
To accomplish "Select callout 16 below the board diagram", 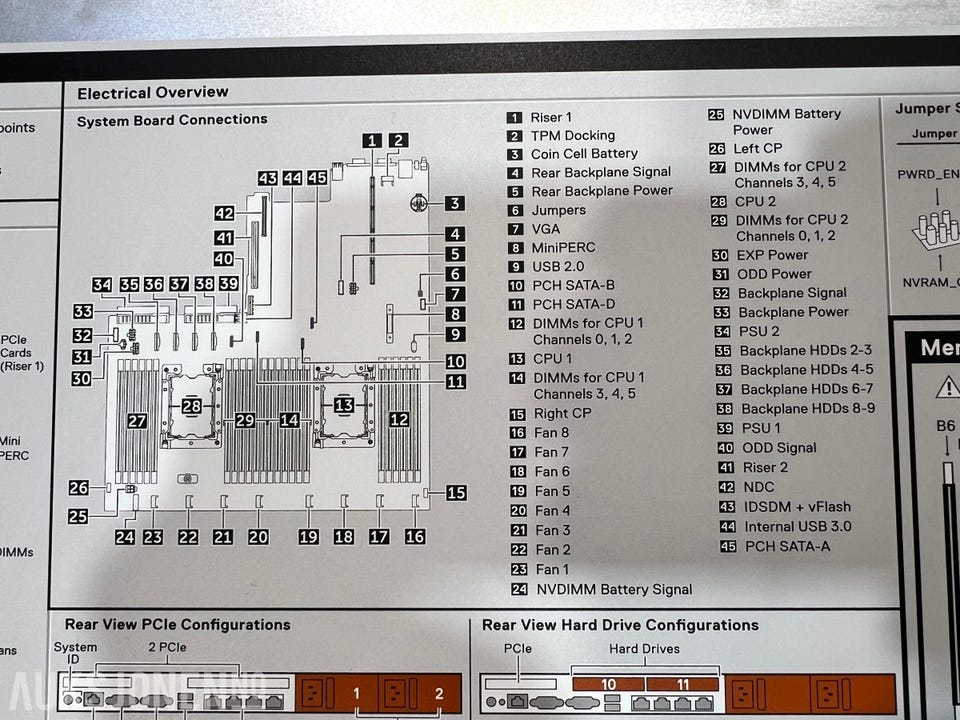I will [415, 537].
